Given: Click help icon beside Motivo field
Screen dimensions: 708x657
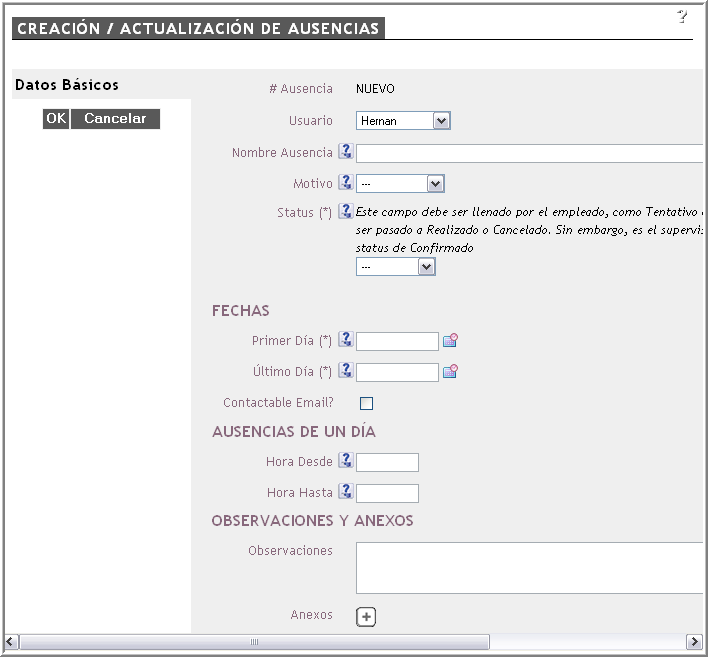Looking at the screenshot, I should click(346, 183).
